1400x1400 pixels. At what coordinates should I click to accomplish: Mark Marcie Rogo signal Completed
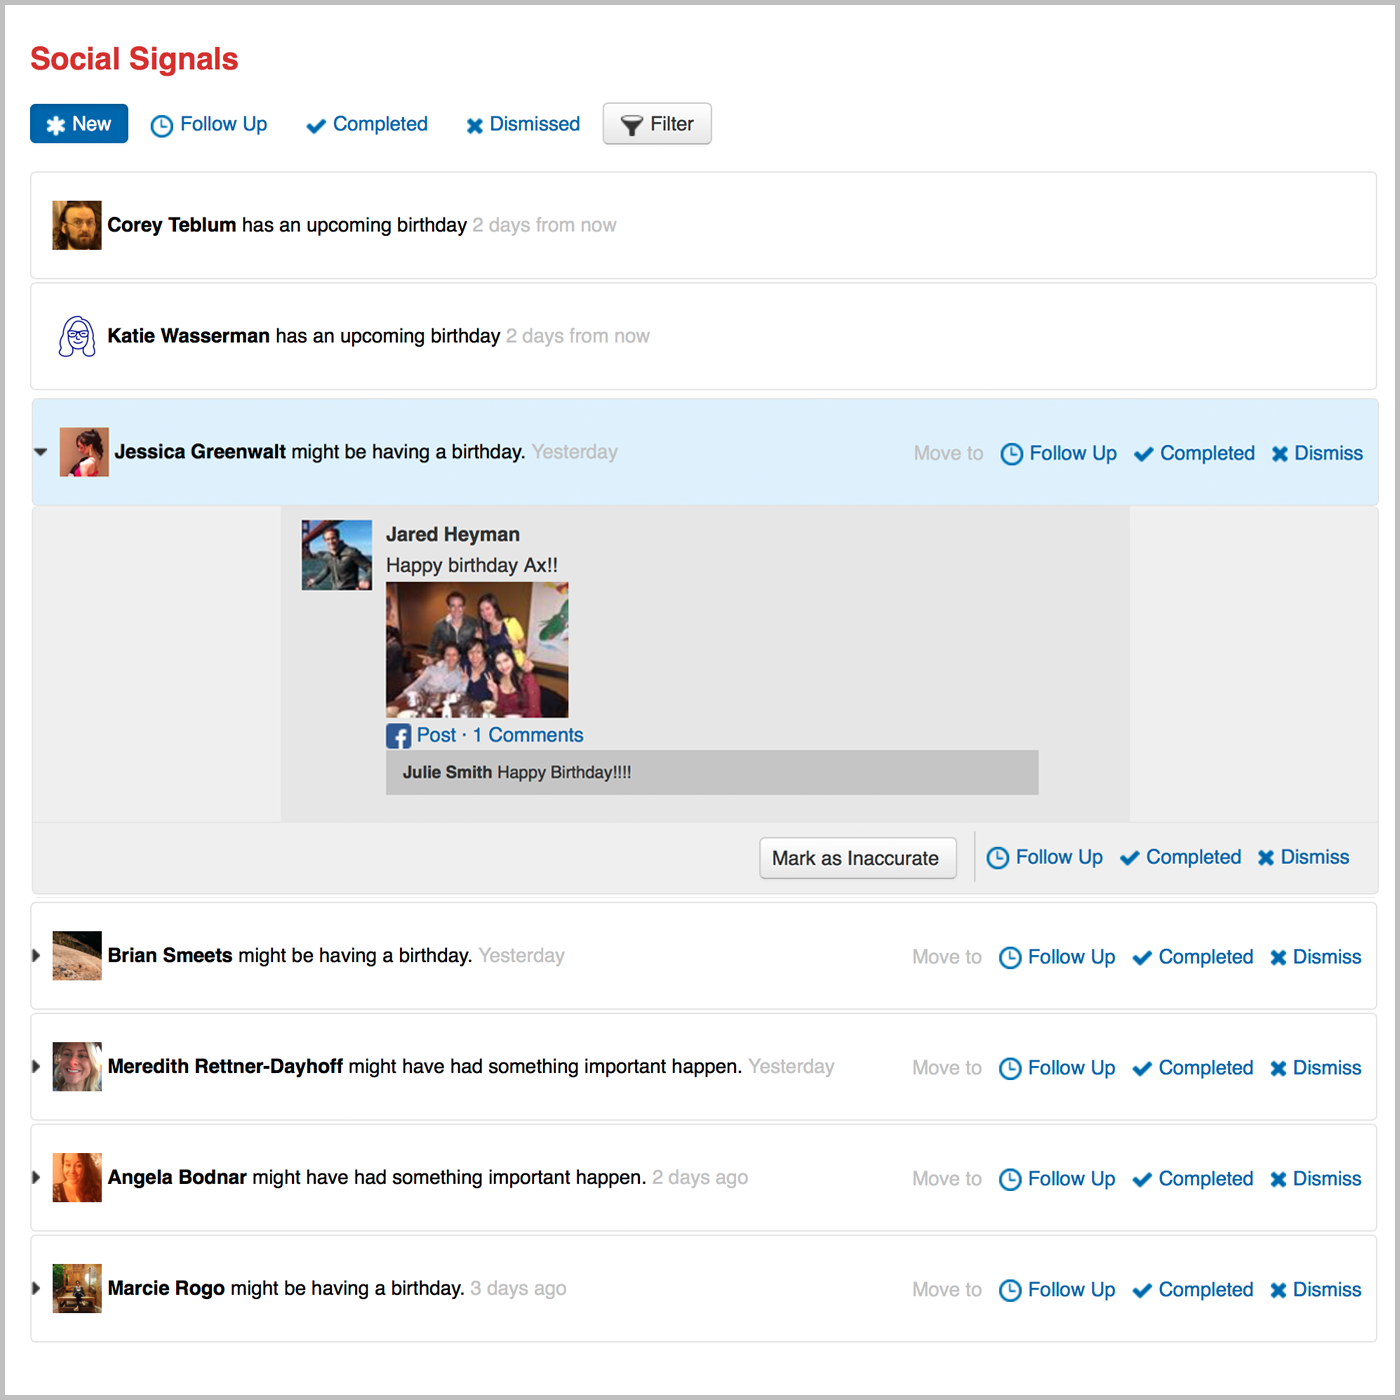[x=1192, y=1290]
